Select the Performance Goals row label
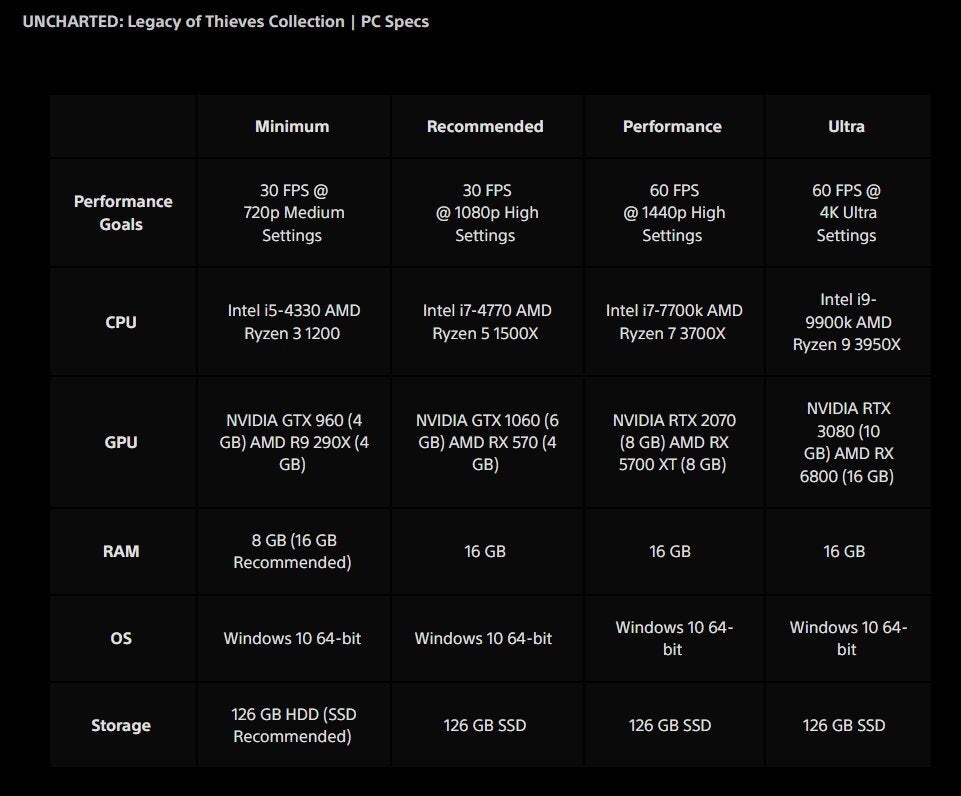 [123, 213]
